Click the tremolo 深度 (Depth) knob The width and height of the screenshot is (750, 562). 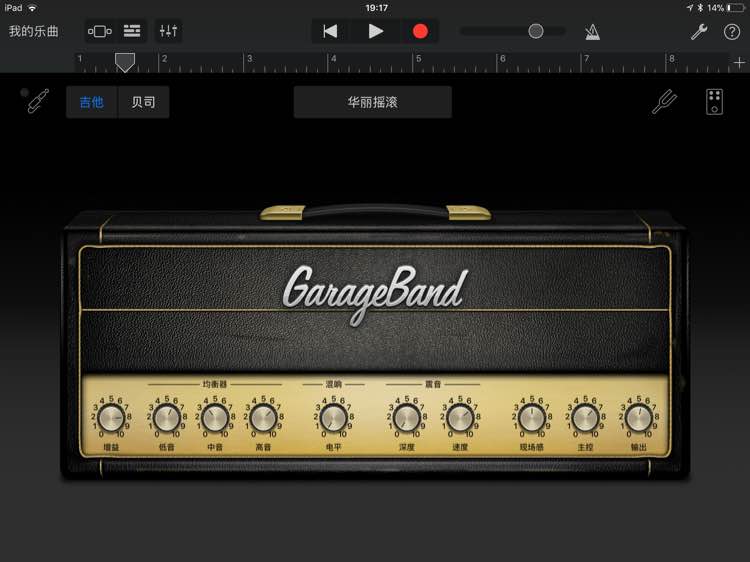click(407, 418)
